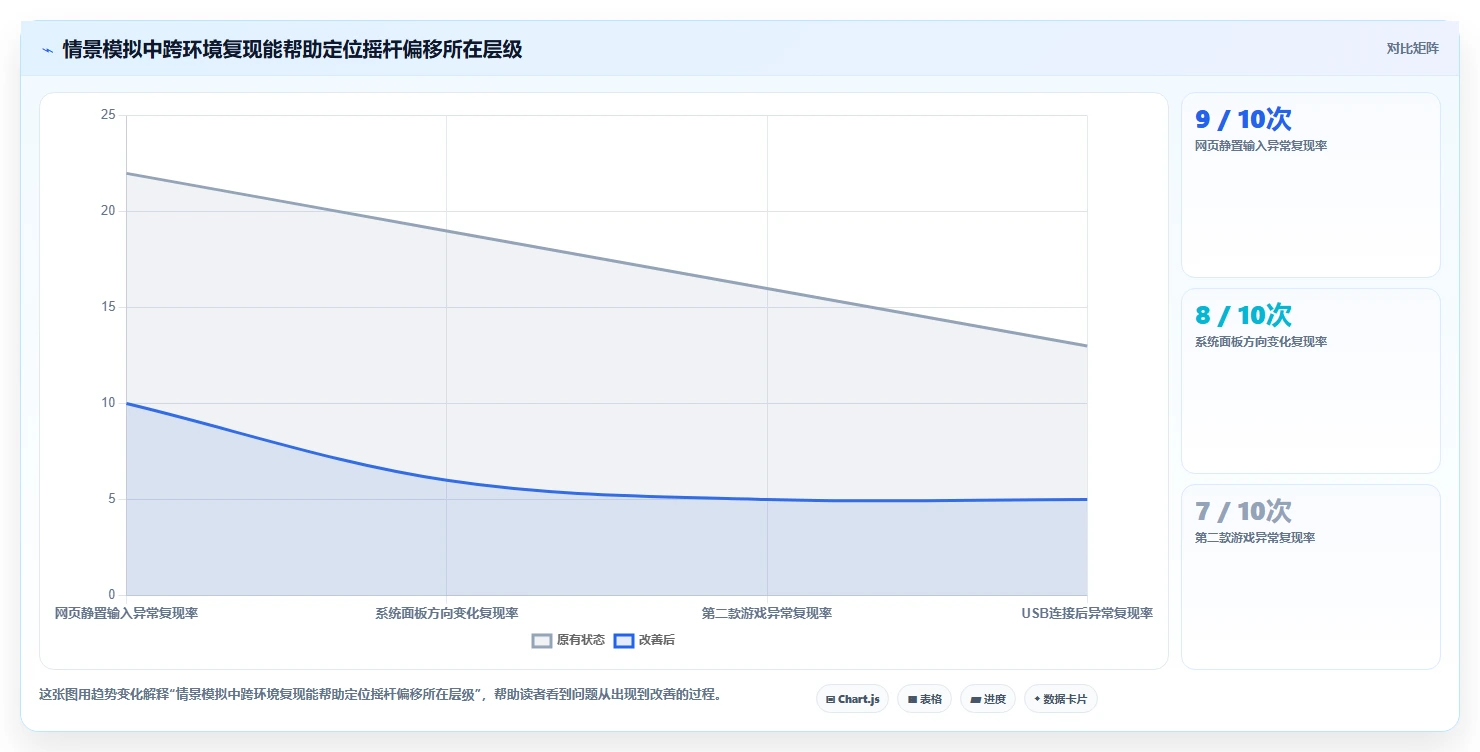Click the 网页静置输入异常复现率 axis label
The width and height of the screenshot is (1480, 752).
click(126, 613)
